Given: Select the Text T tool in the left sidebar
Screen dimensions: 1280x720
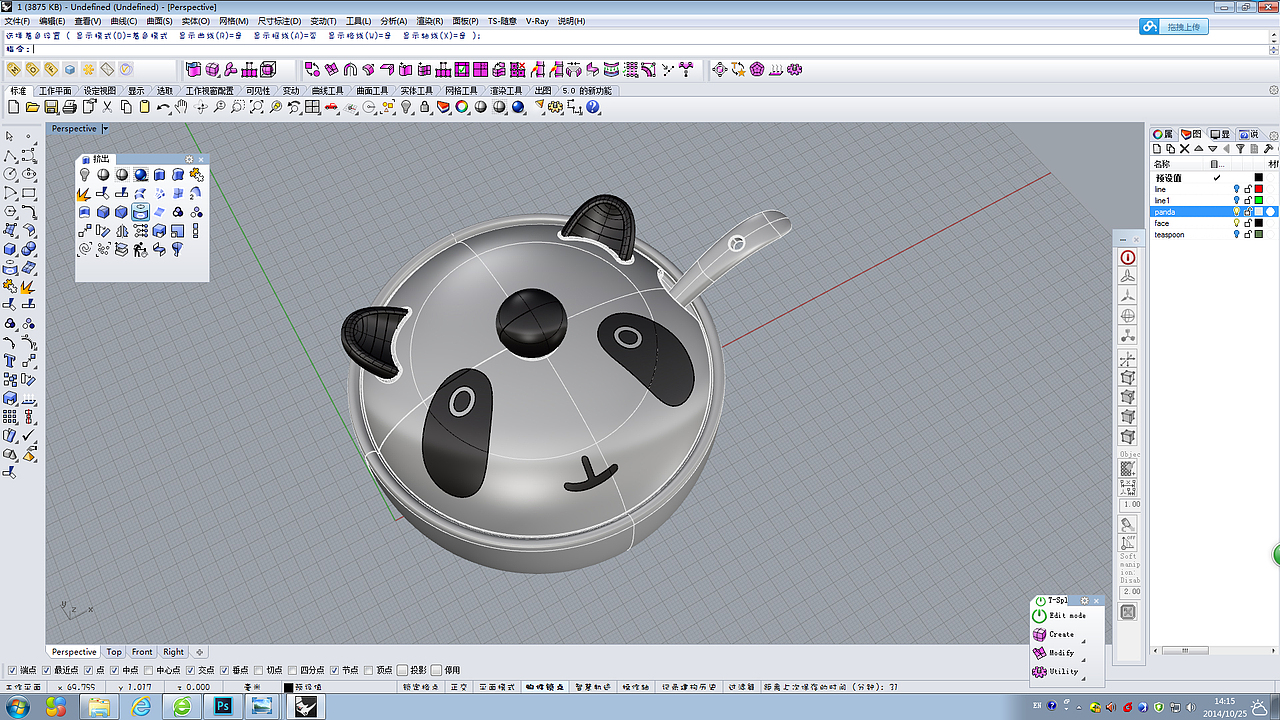Looking at the screenshot, I should (10, 360).
